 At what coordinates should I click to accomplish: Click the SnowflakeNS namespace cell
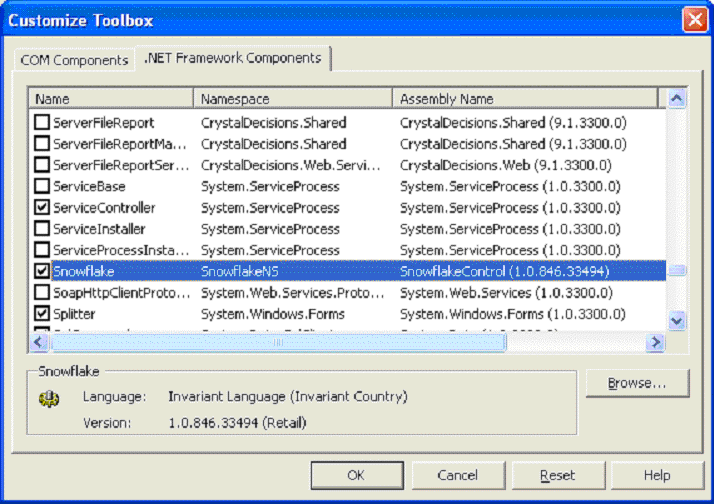point(240,271)
